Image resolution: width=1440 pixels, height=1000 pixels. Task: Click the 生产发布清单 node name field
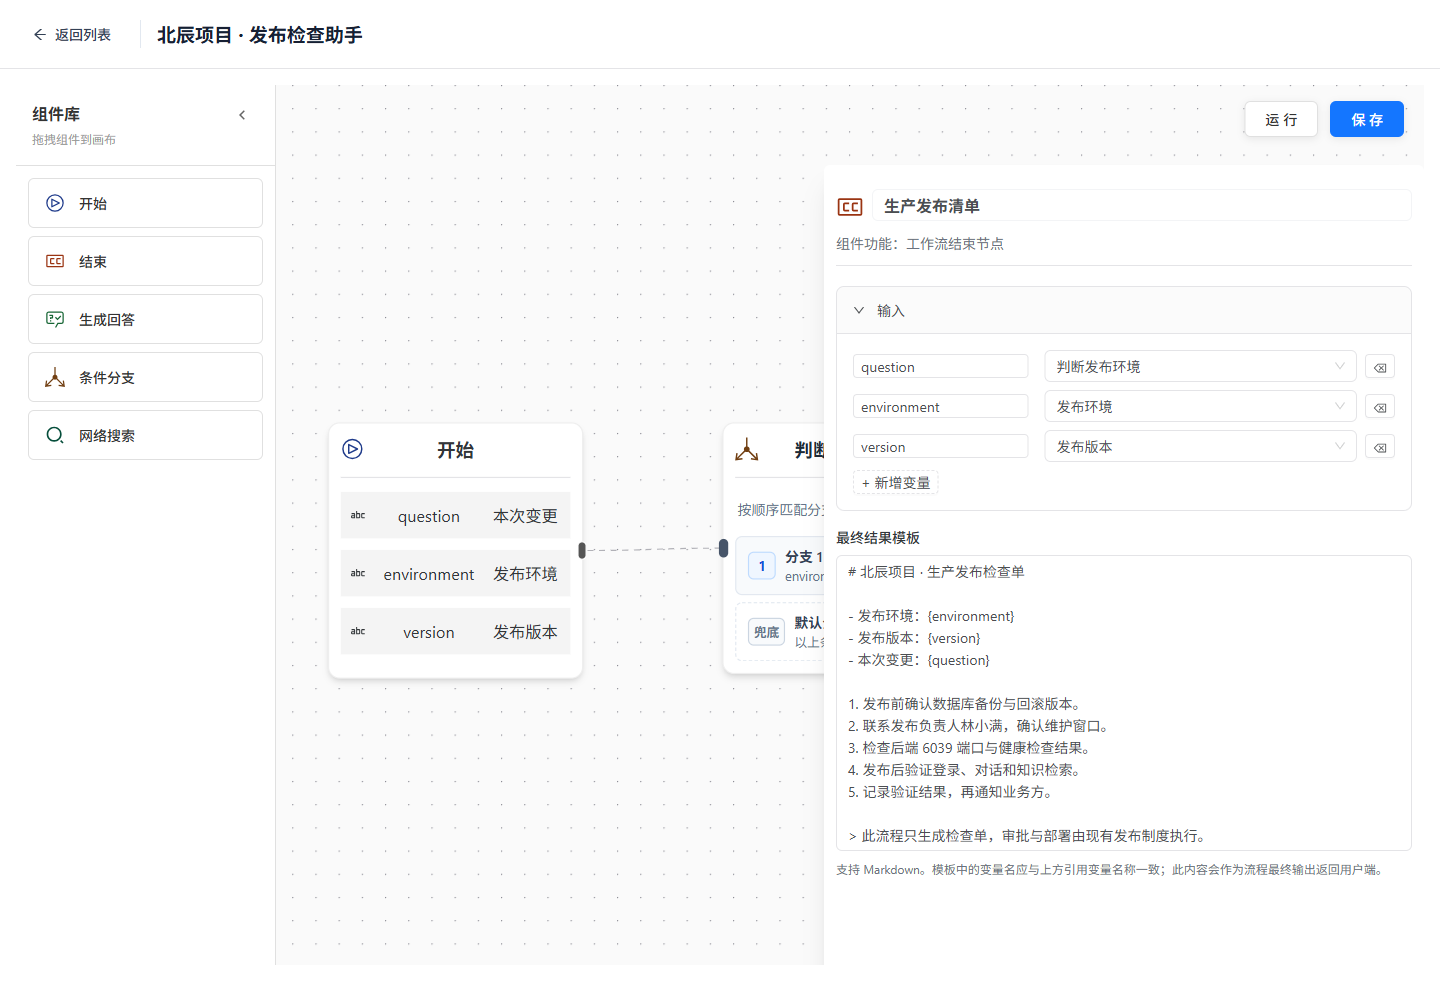pos(1142,206)
